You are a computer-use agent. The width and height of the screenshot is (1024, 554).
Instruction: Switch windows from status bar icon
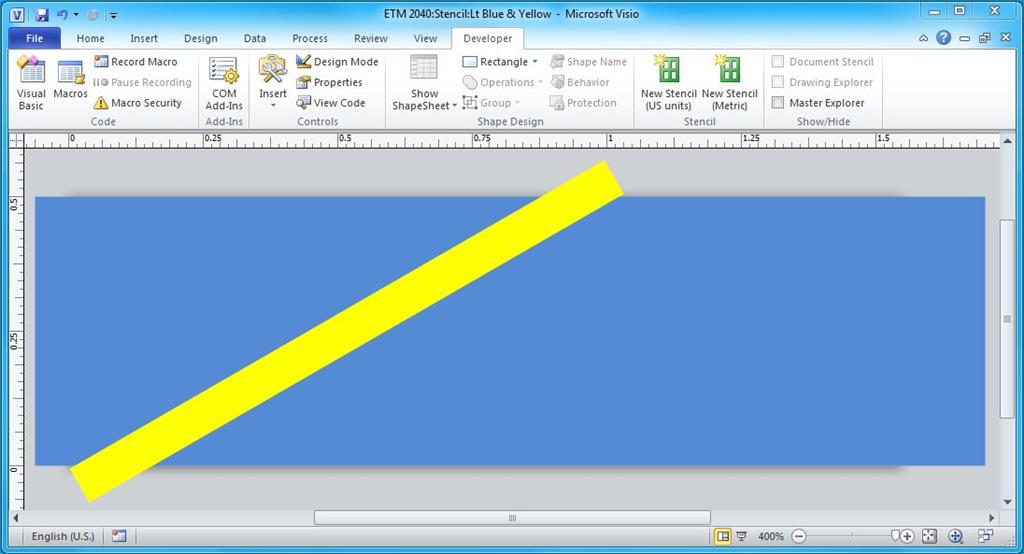(985, 536)
